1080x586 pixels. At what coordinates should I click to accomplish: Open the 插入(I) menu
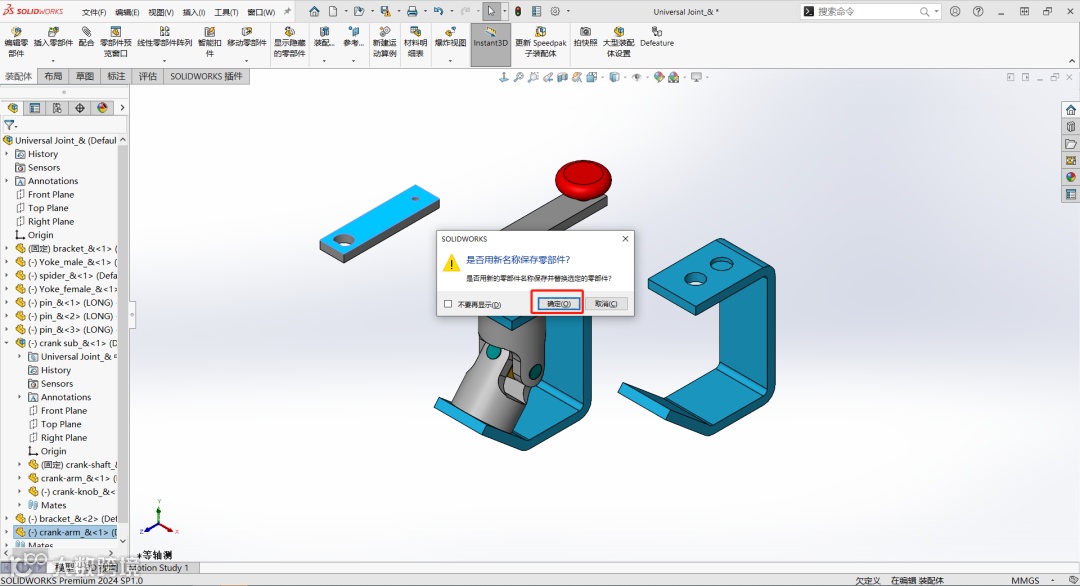pyautogui.click(x=194, y=12)
